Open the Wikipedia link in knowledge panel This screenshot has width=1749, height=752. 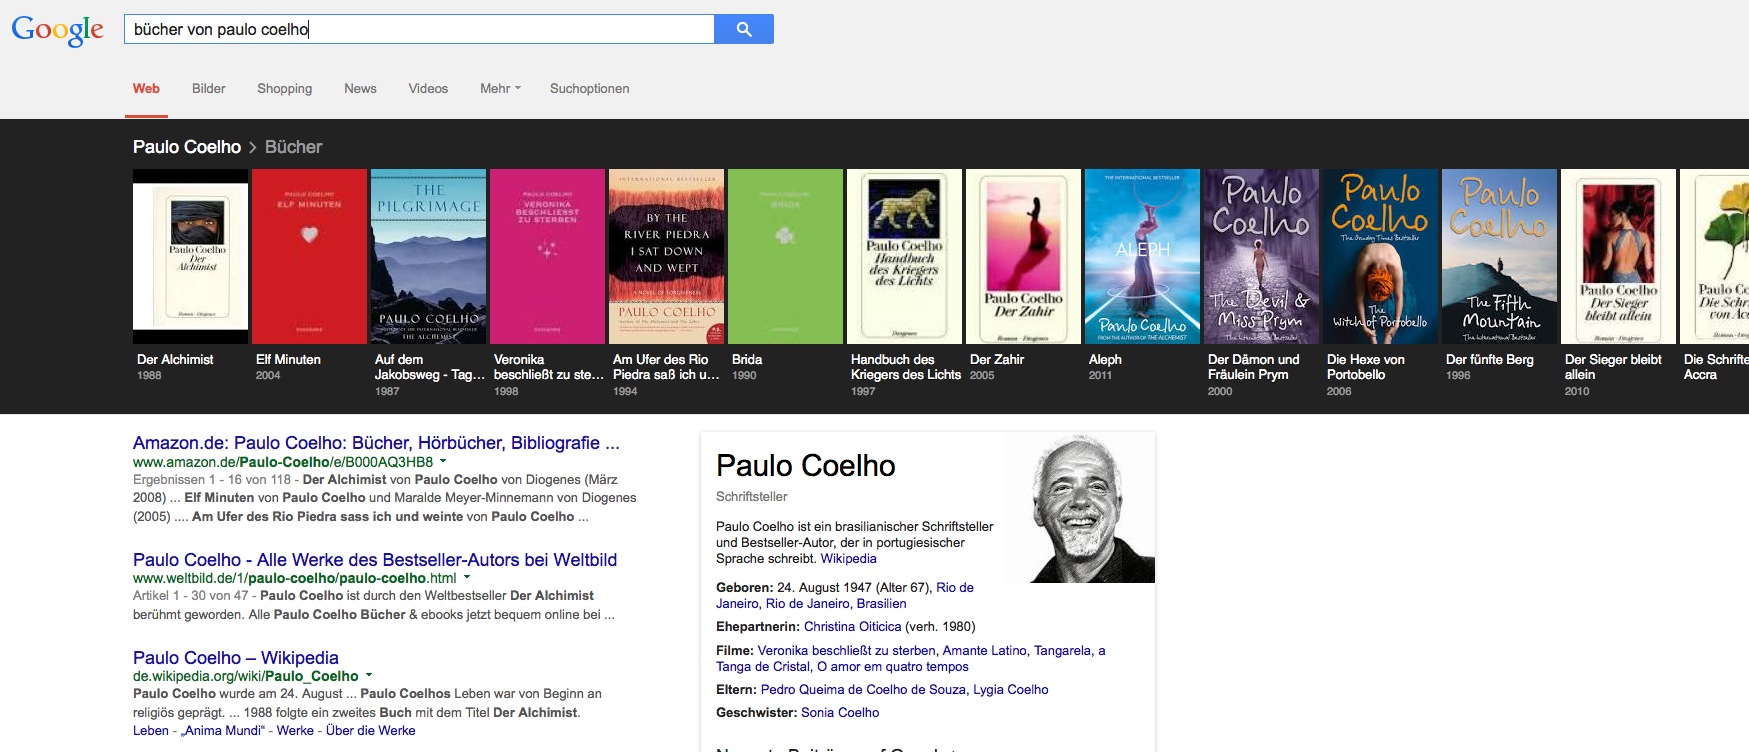coord(848,559)
